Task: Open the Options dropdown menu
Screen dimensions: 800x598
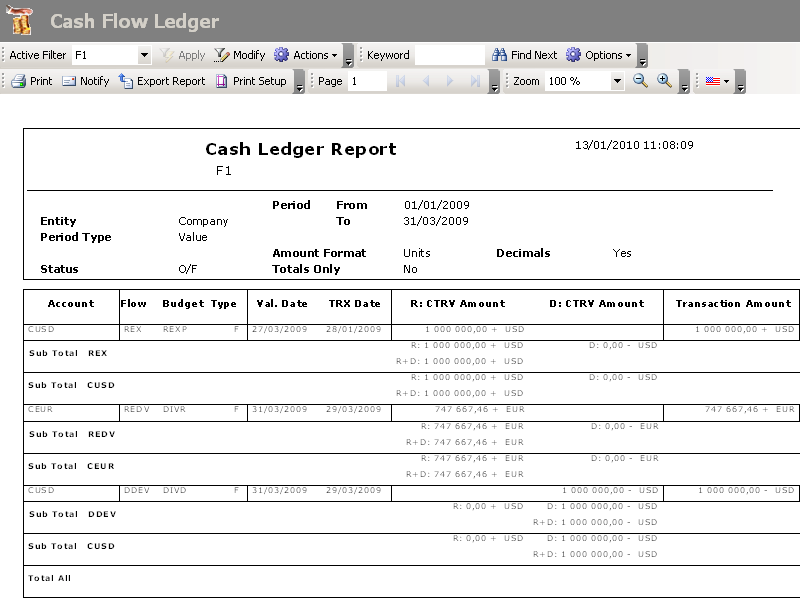Action: coord(599,55)
